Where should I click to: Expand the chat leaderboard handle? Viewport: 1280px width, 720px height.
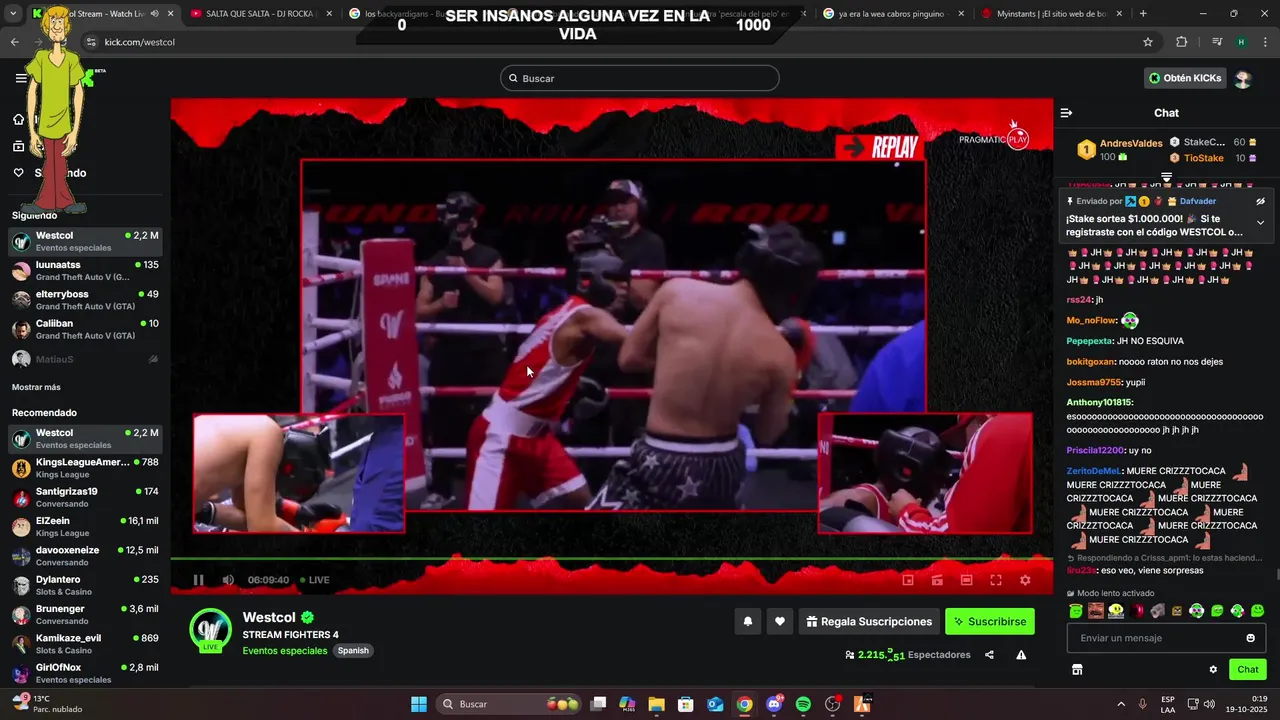pyautogui.click(x=1166, y=177)
